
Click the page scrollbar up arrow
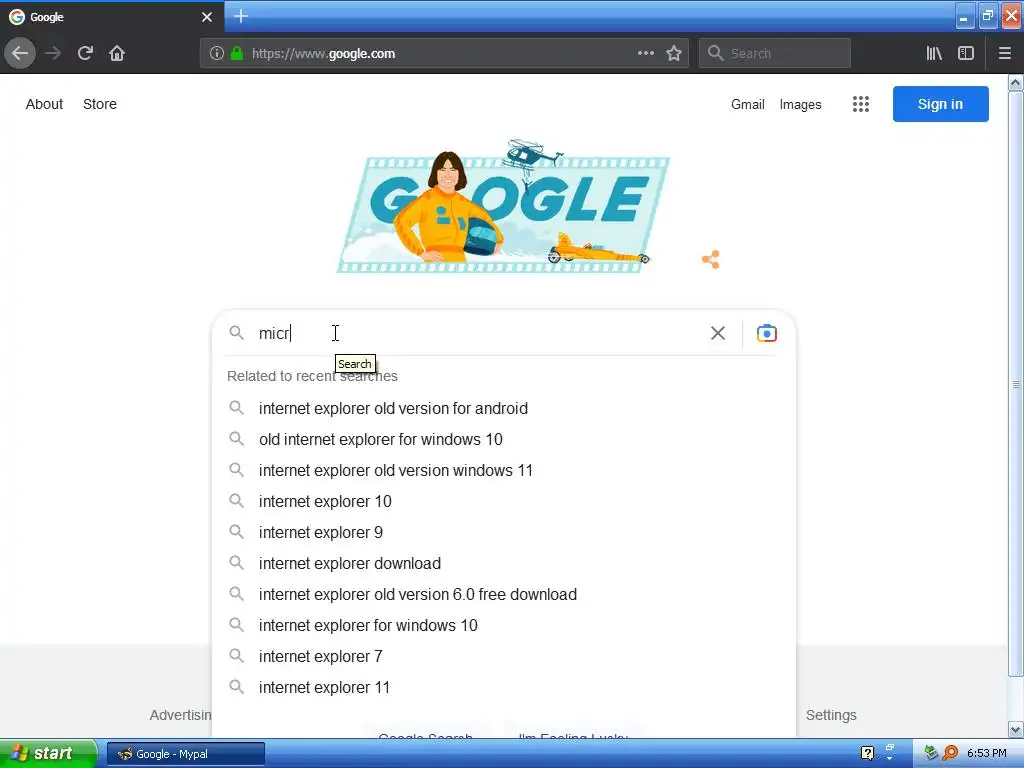(1016, 82)
